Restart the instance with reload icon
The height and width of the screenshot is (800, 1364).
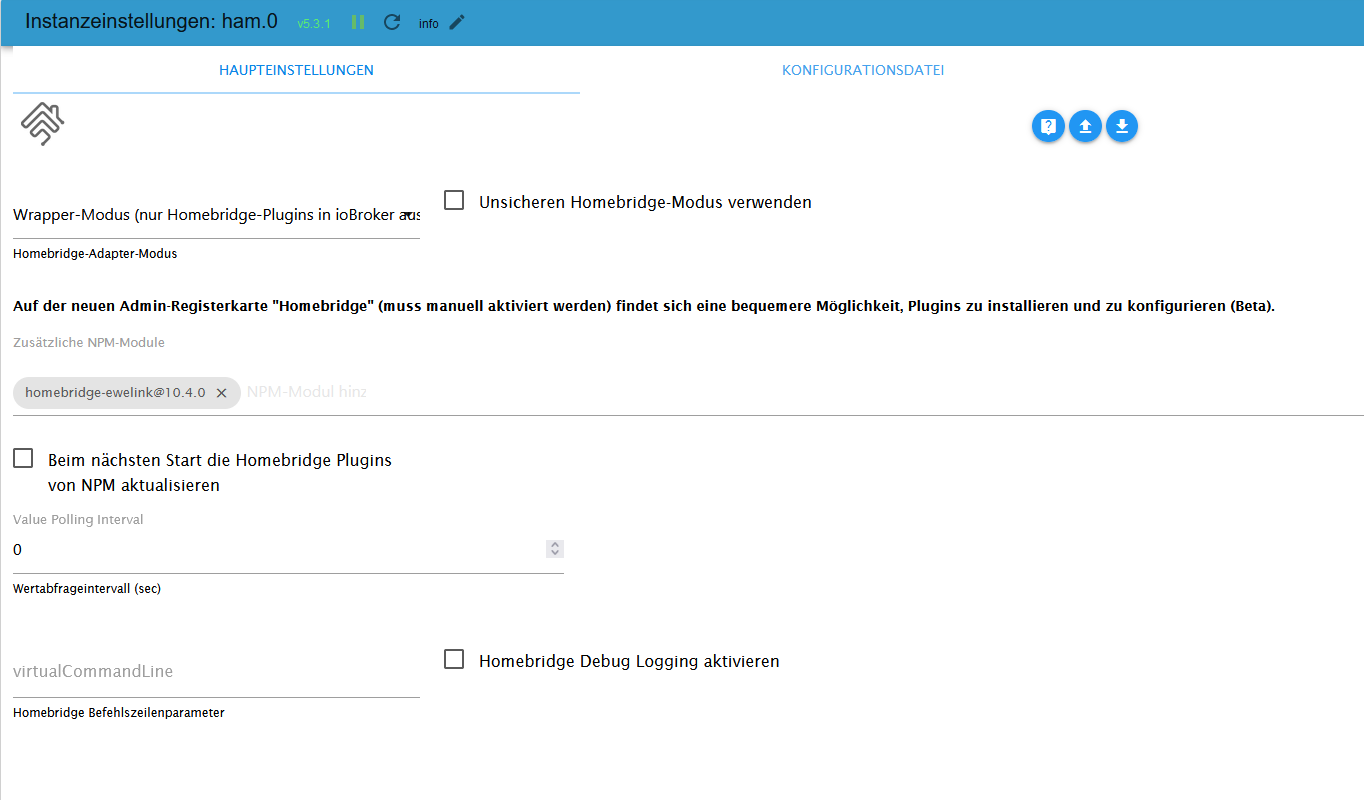[392, 22]
